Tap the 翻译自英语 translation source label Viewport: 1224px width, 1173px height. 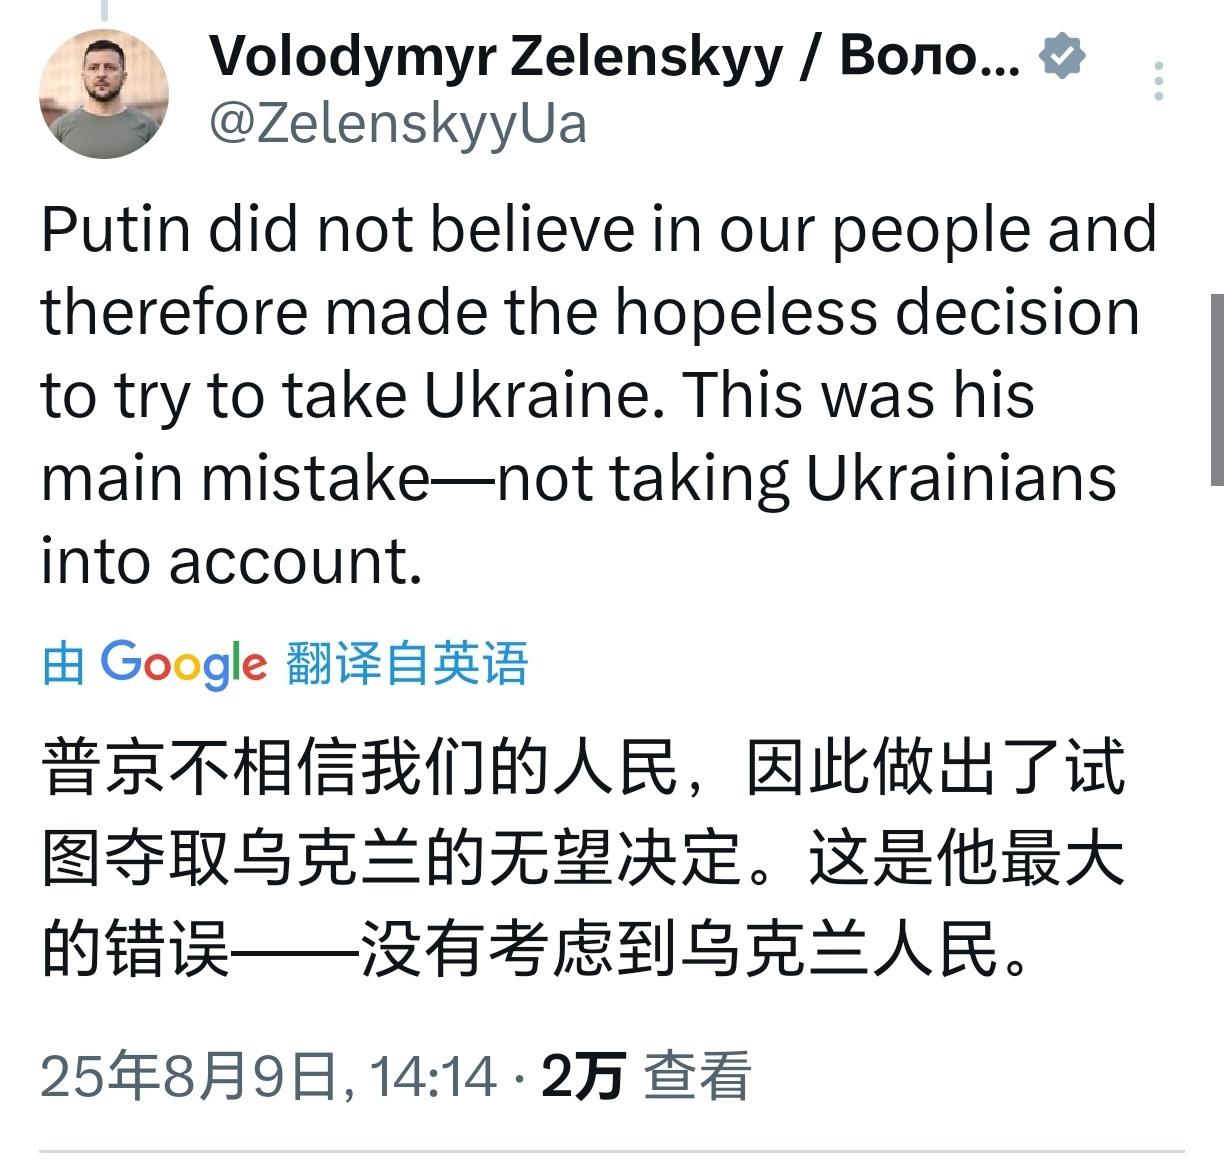coord(407,664)
